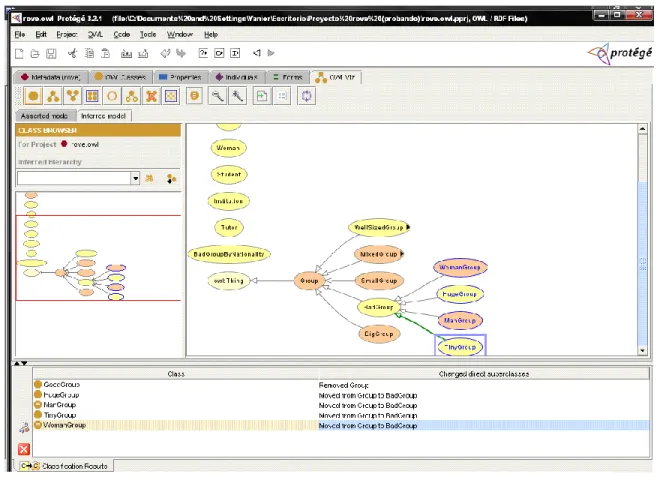Switch to the Asserted model tab

point(45,116)
